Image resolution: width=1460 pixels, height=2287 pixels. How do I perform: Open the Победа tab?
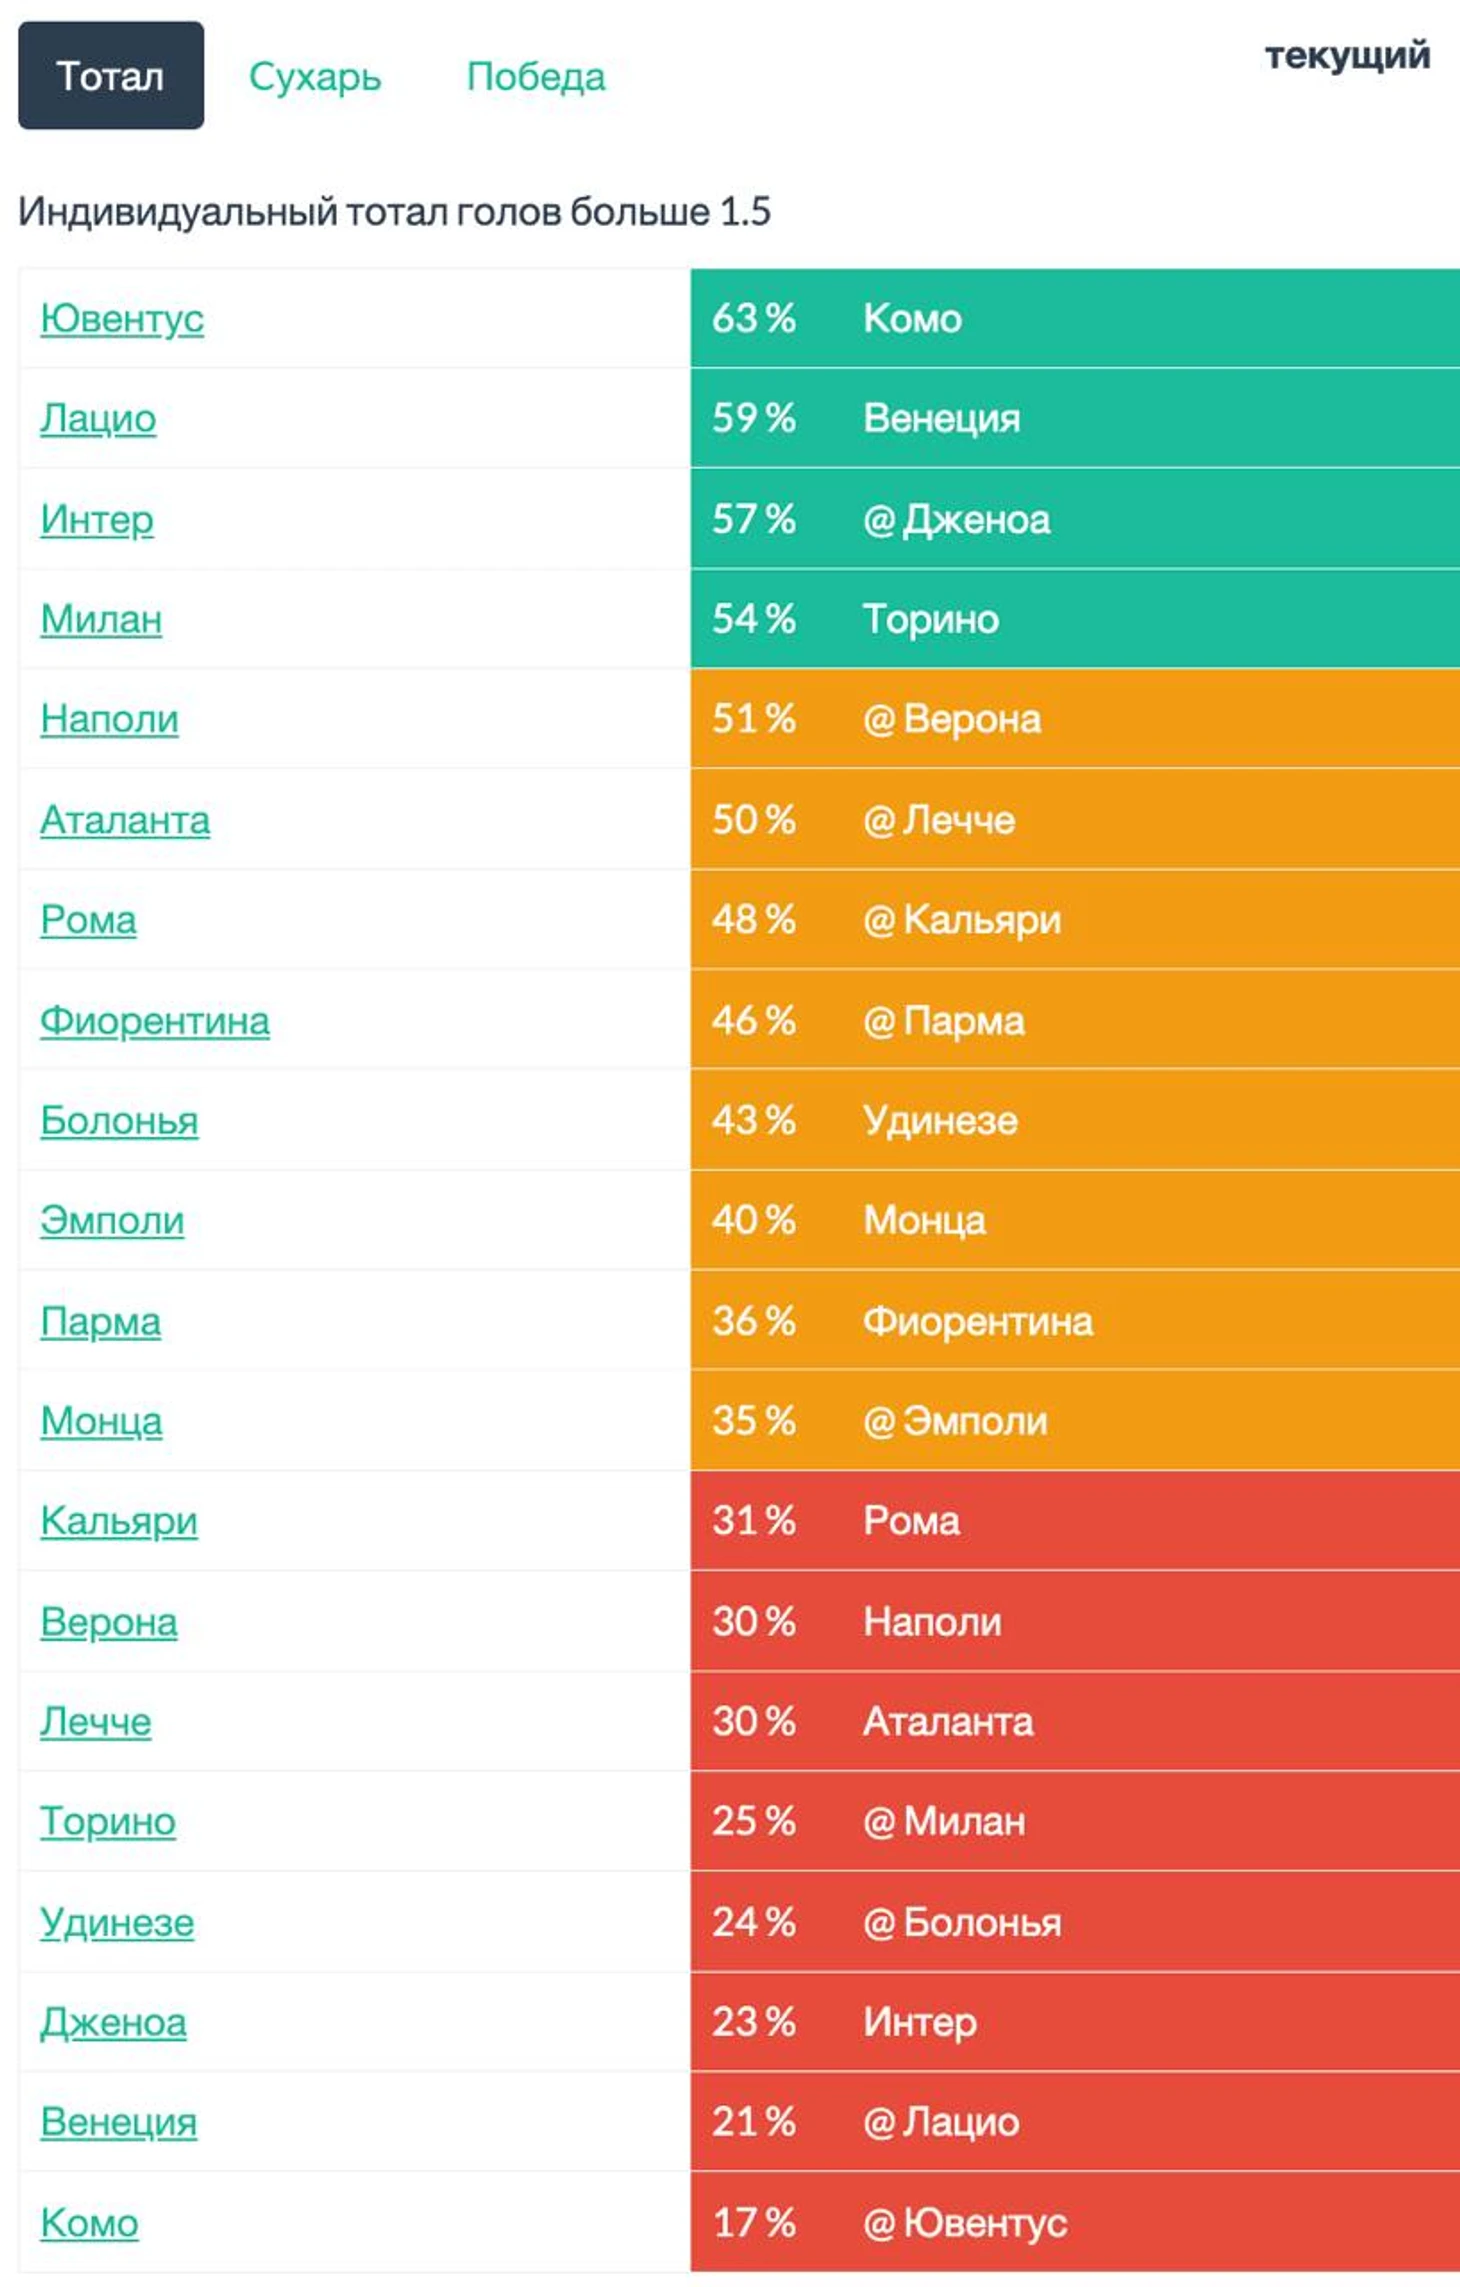pos(536,77)
